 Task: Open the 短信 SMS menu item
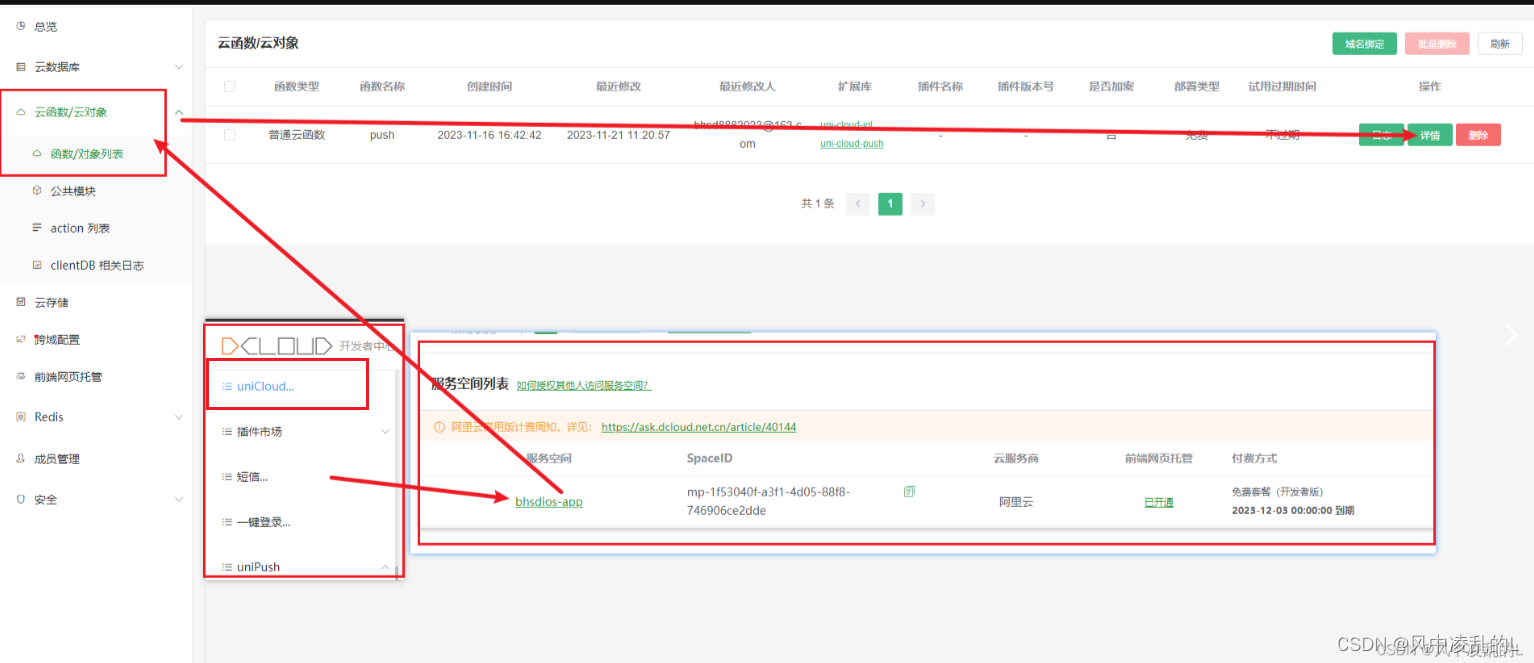(x=248, y=476)
